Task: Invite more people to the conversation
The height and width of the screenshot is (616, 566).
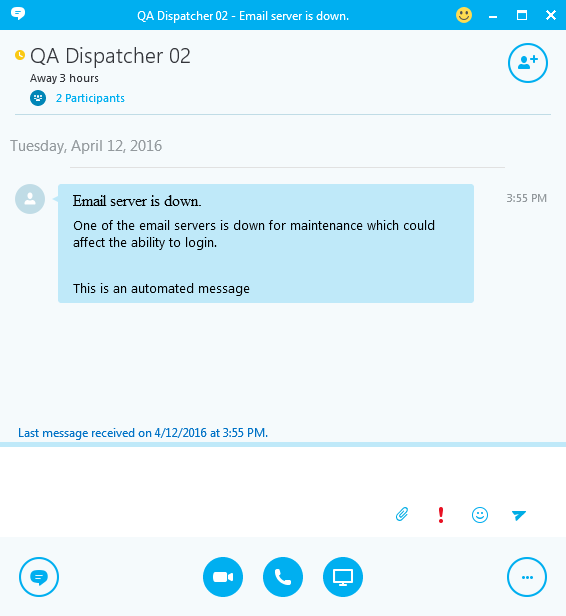Action: click(528, 63)
